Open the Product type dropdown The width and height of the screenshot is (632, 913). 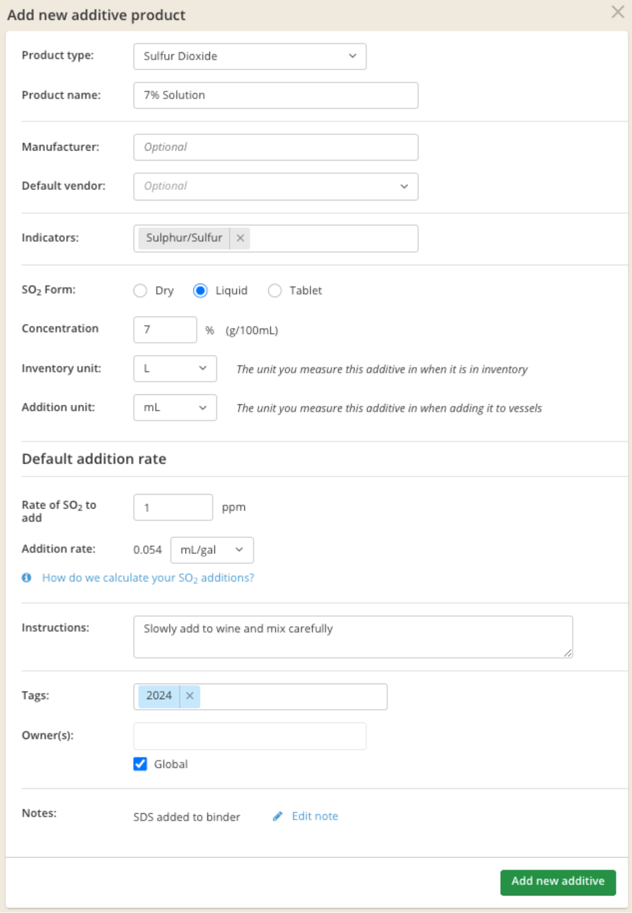pos(250,56)
